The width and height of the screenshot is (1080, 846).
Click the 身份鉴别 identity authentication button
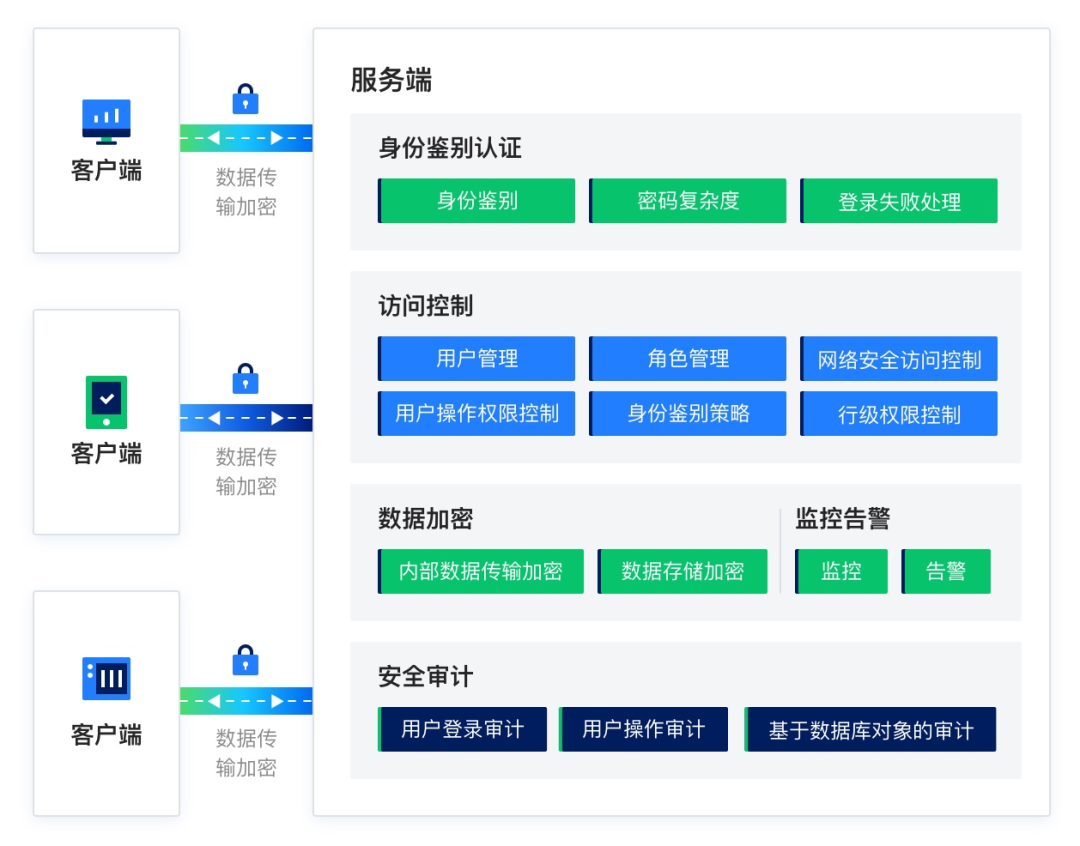[476, 200]
